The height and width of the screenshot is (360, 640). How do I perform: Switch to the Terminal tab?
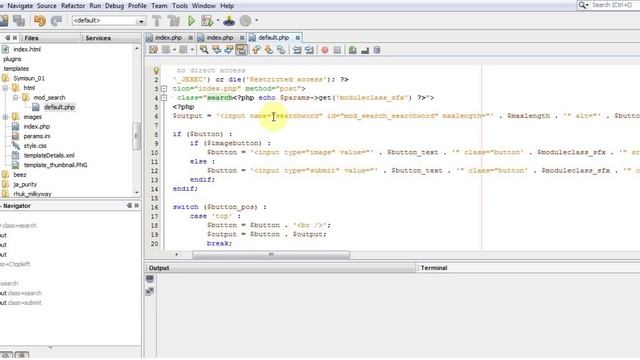coord(434,268)
